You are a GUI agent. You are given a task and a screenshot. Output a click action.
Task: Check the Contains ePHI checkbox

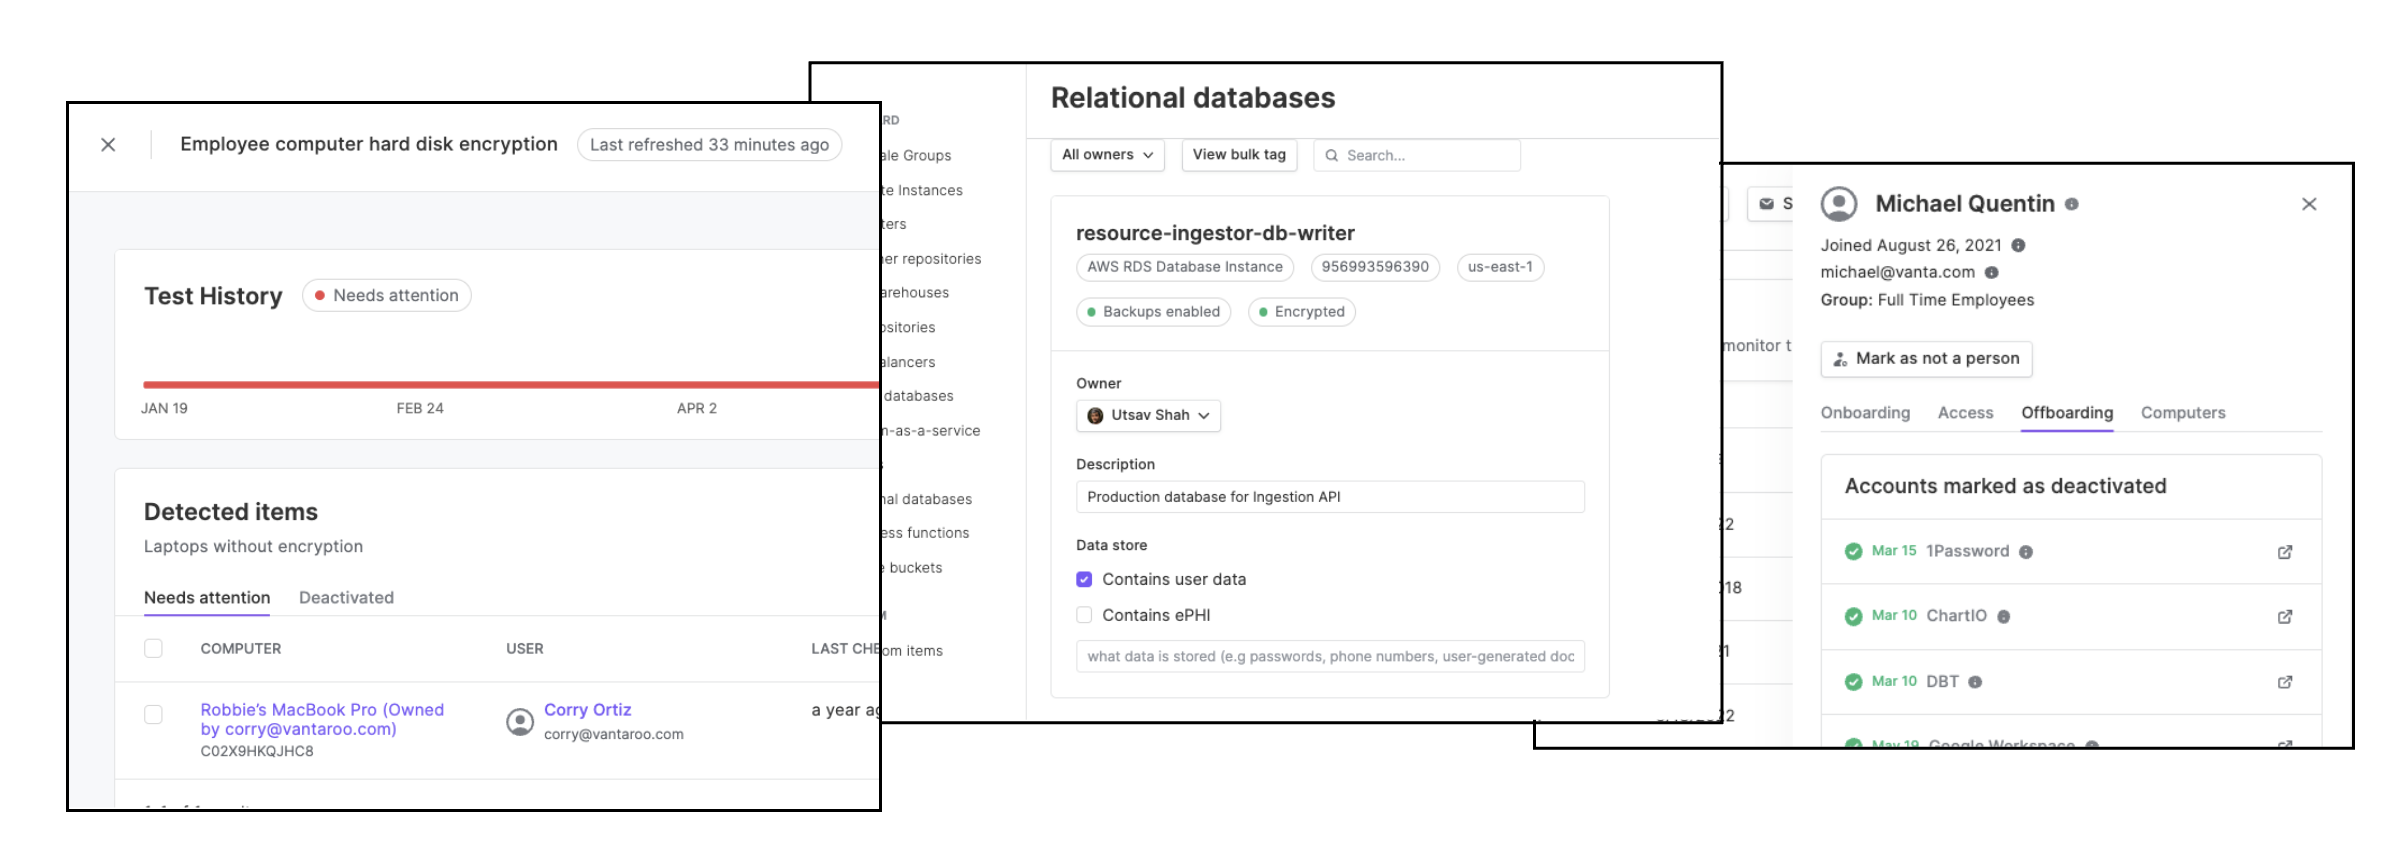(1084, 615)
